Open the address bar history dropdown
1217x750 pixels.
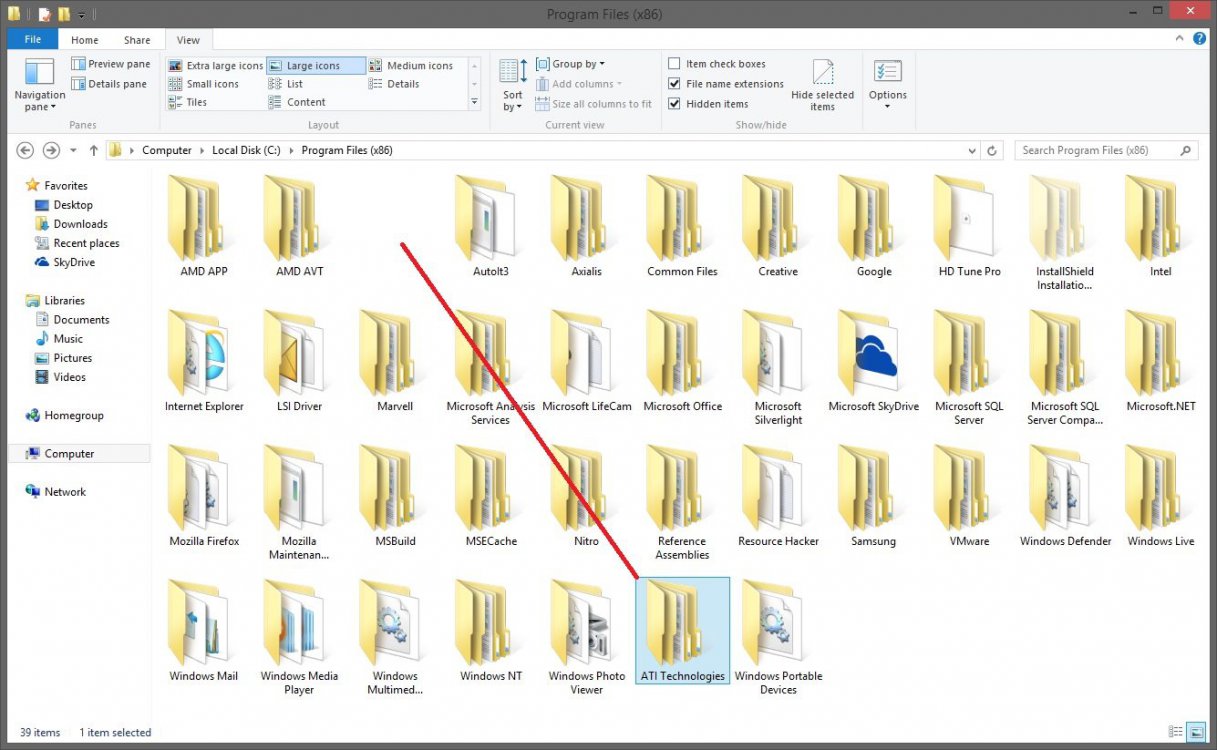(x=973, y=150)
